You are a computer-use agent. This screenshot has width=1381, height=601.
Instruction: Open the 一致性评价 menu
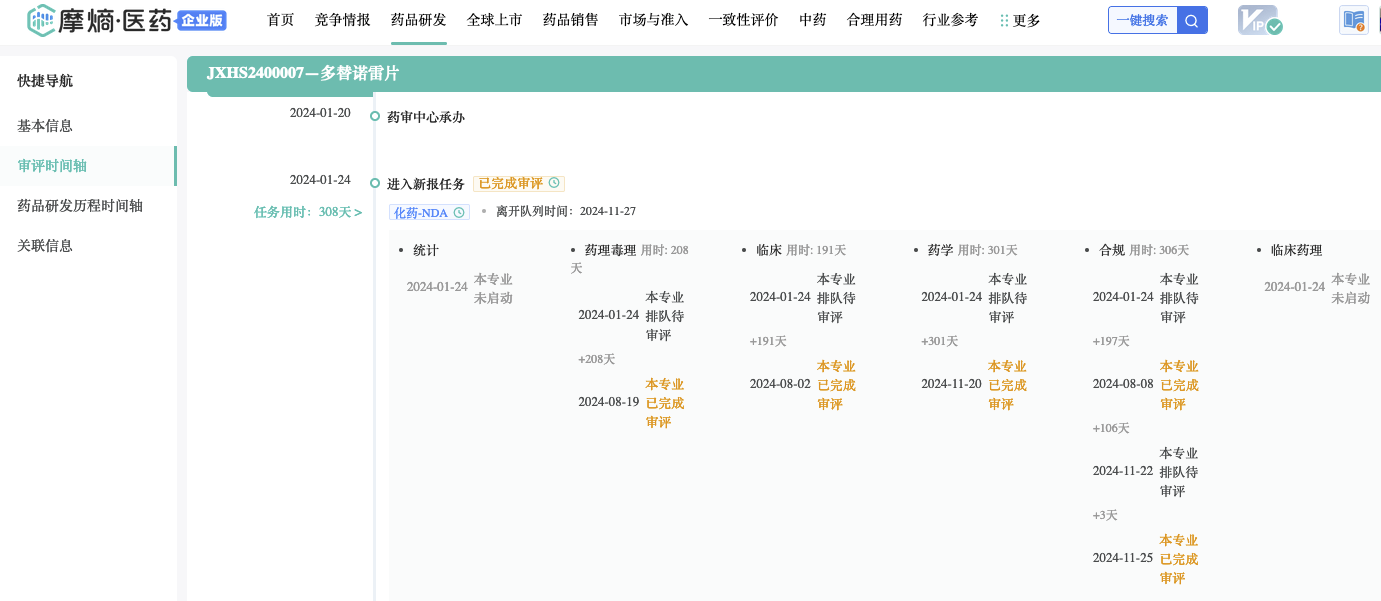point(743,20)
